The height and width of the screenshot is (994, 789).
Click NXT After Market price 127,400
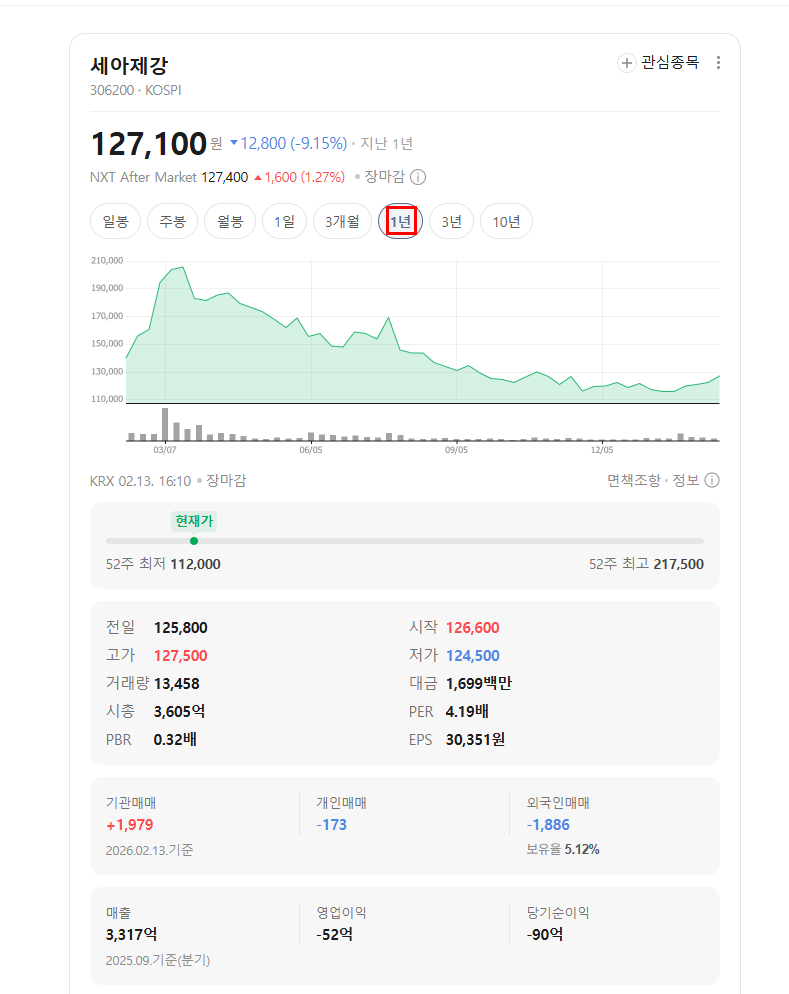point(224,178)
